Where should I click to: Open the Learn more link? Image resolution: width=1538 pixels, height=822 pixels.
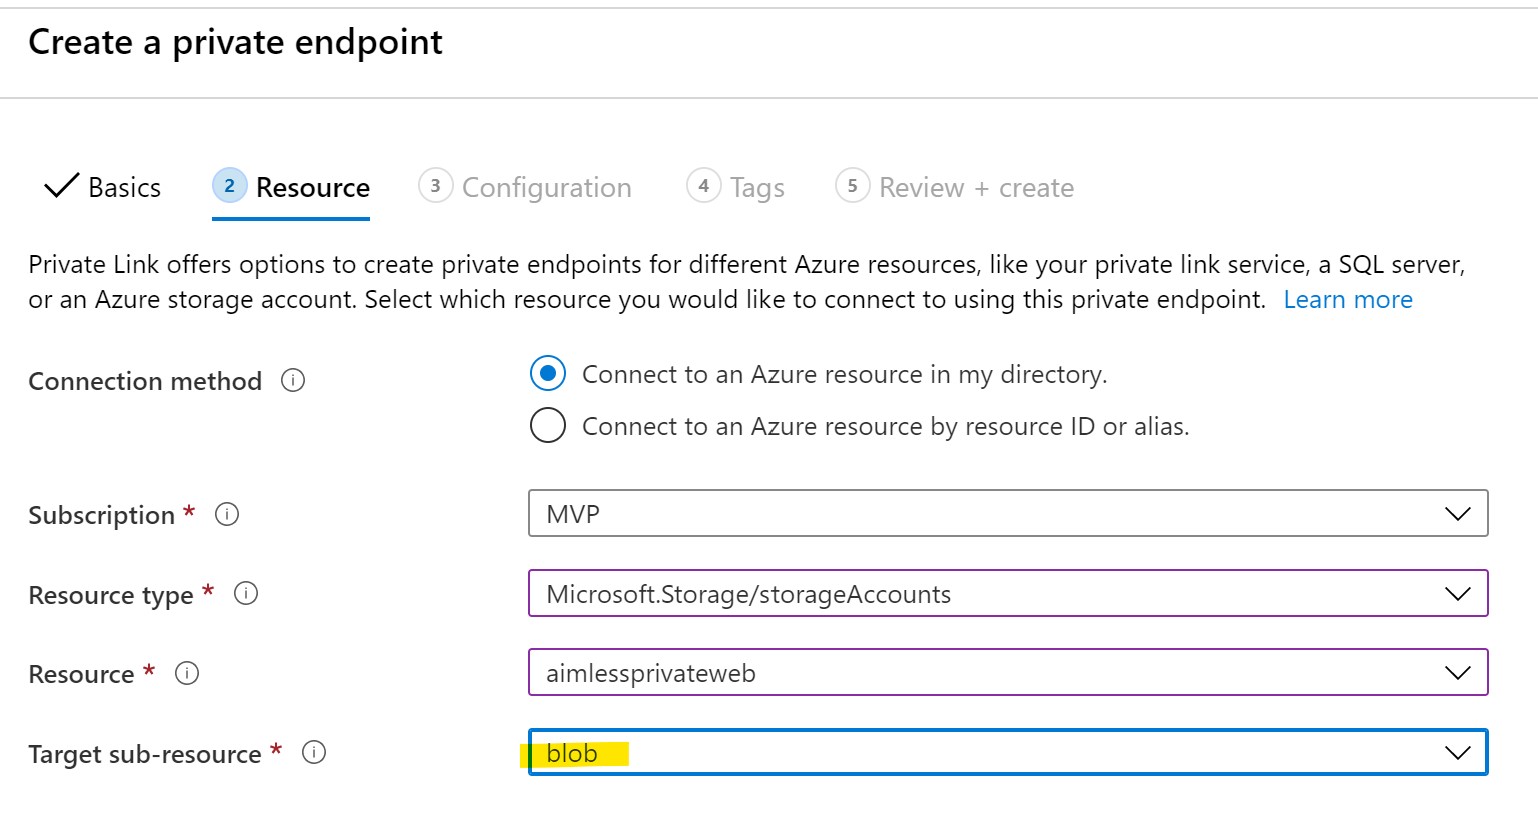point(1348,299)
